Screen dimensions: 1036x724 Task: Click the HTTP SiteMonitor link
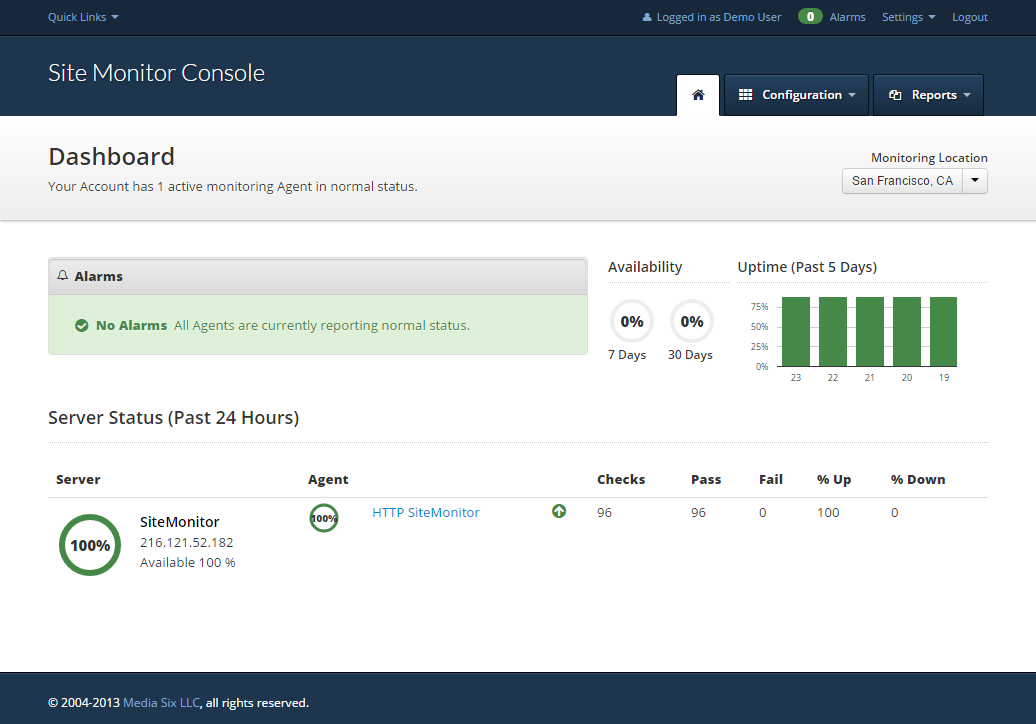pyautogui.click(x=426, y=512)
